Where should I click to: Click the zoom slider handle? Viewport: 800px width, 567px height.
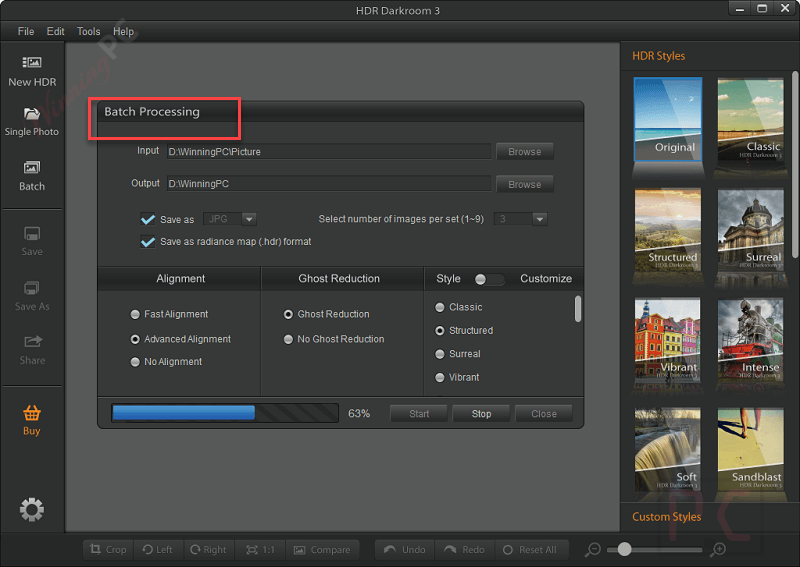pos(624,550)
